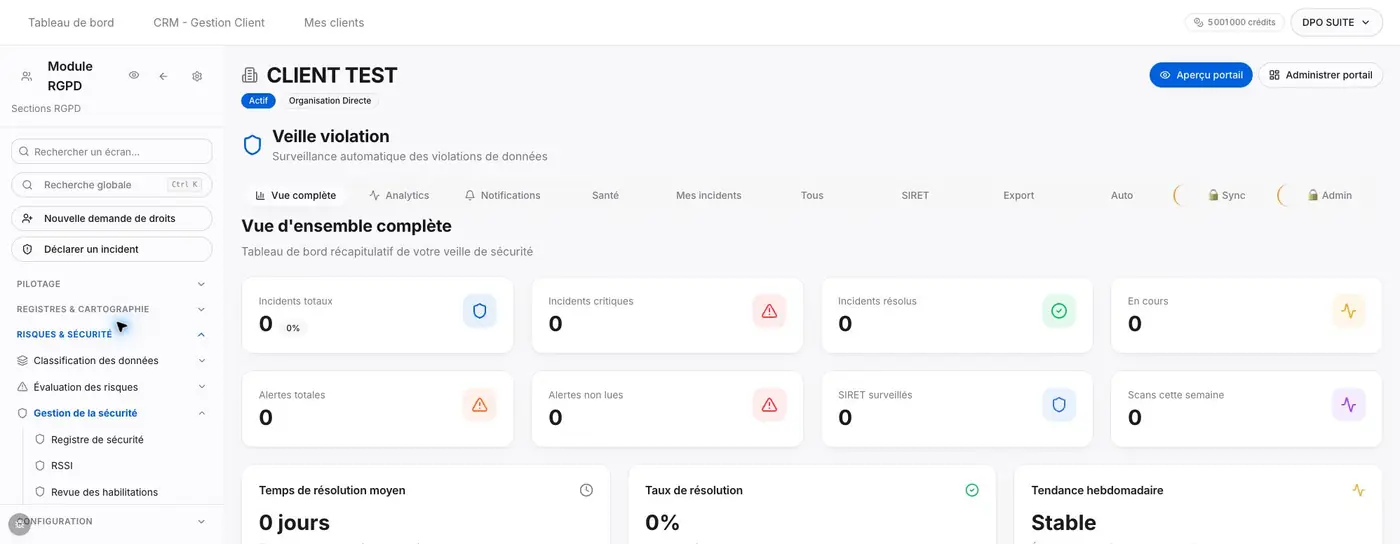Click the layers icon beside Classification des données
Screen dimensions: 1400x544
23,361
